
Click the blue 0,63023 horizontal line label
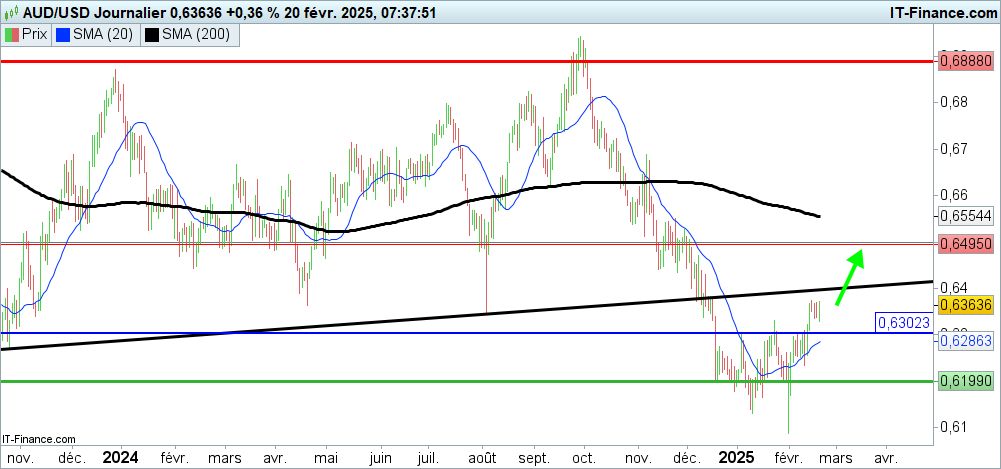pos(902,323)
